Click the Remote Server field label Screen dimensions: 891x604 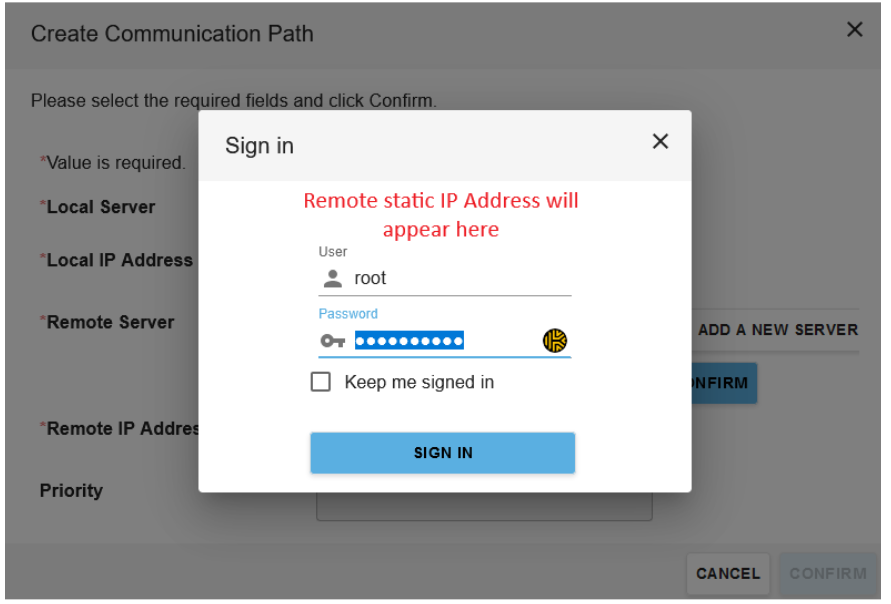click(109, 322)
